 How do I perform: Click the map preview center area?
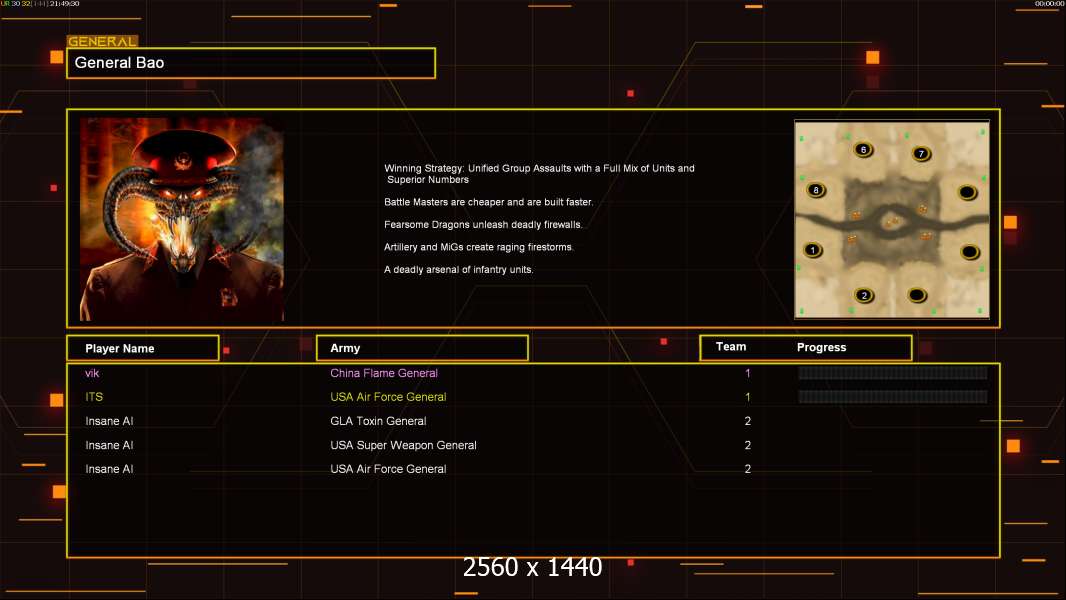(892, 219)
